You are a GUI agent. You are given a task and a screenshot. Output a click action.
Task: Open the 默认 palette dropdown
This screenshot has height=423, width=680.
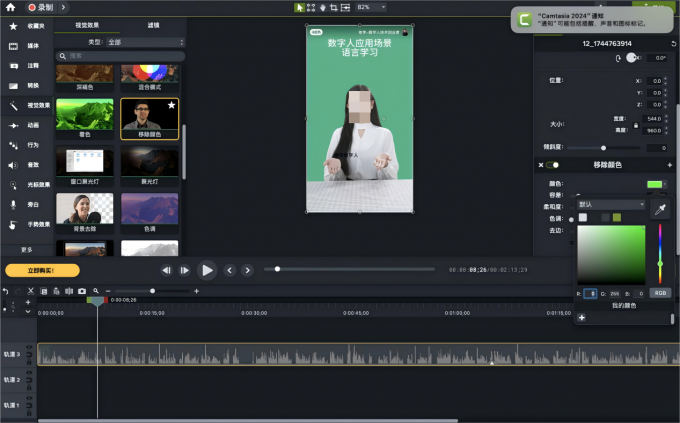611,204
